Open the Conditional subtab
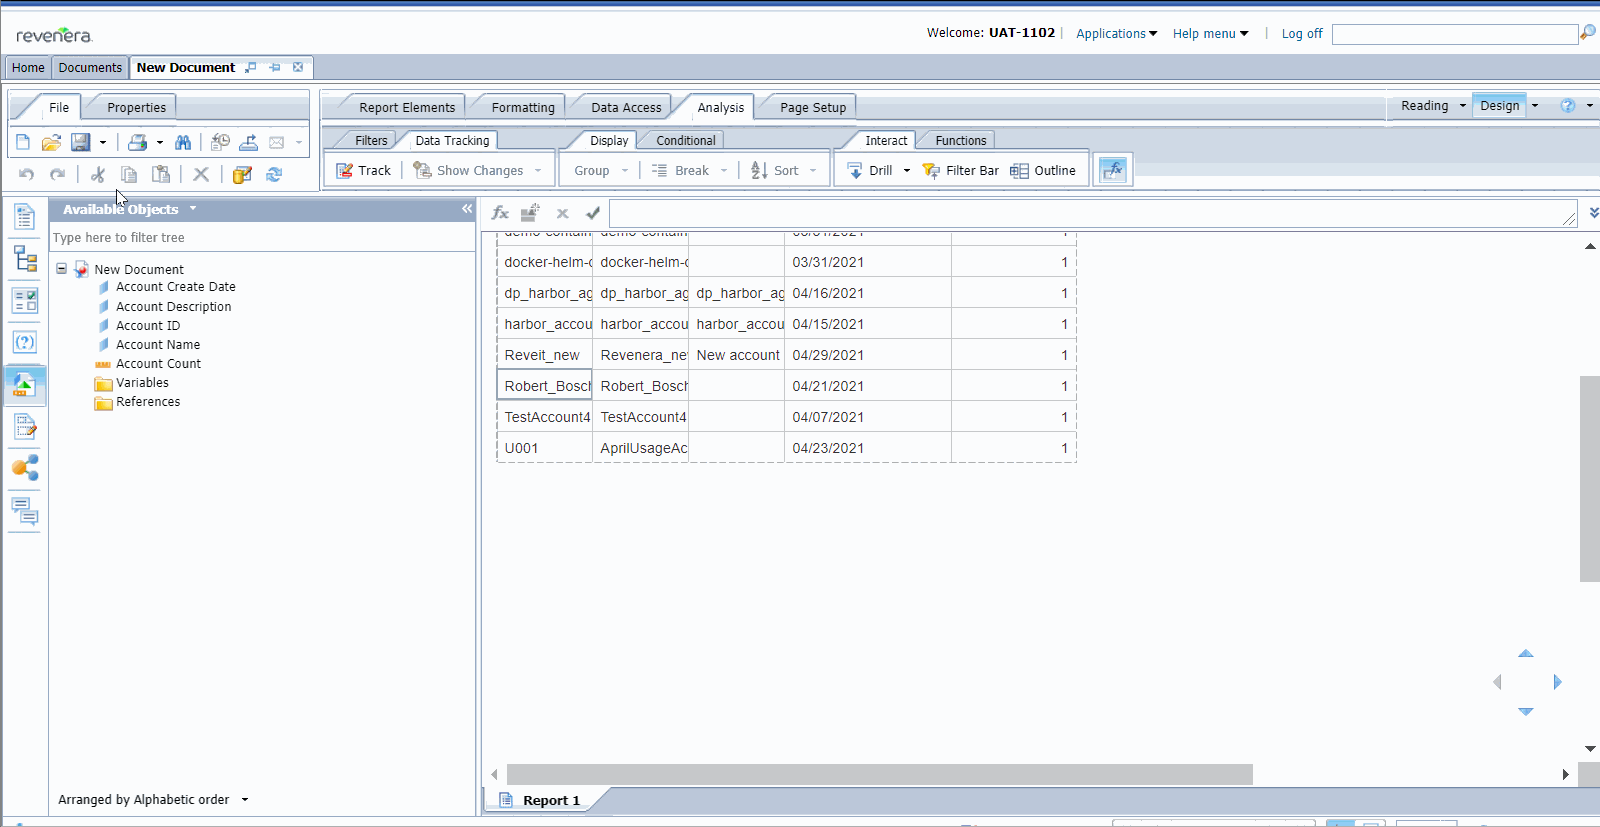This screenshot has height=827, width=1600. [686, 140]
